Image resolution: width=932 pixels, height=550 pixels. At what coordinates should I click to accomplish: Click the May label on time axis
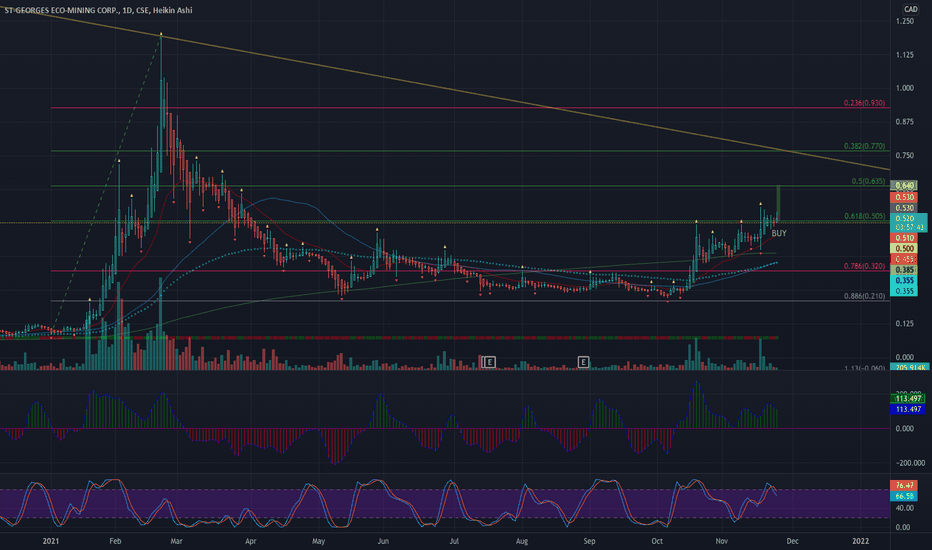tap(319, 541)
